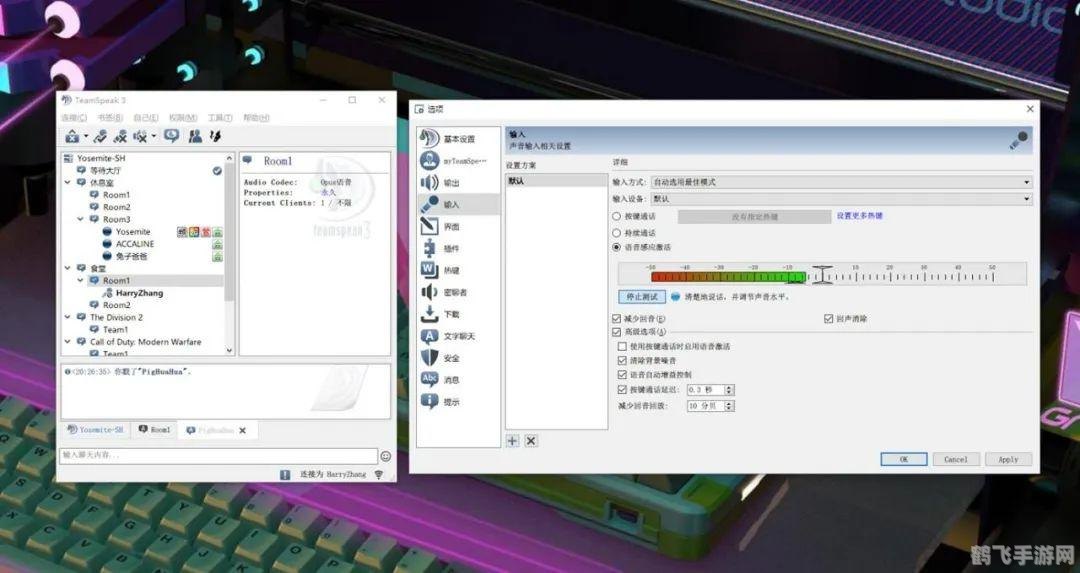Collapse The Division 2 channel group
1080x573 pixels.
click(x=68, y=317)
